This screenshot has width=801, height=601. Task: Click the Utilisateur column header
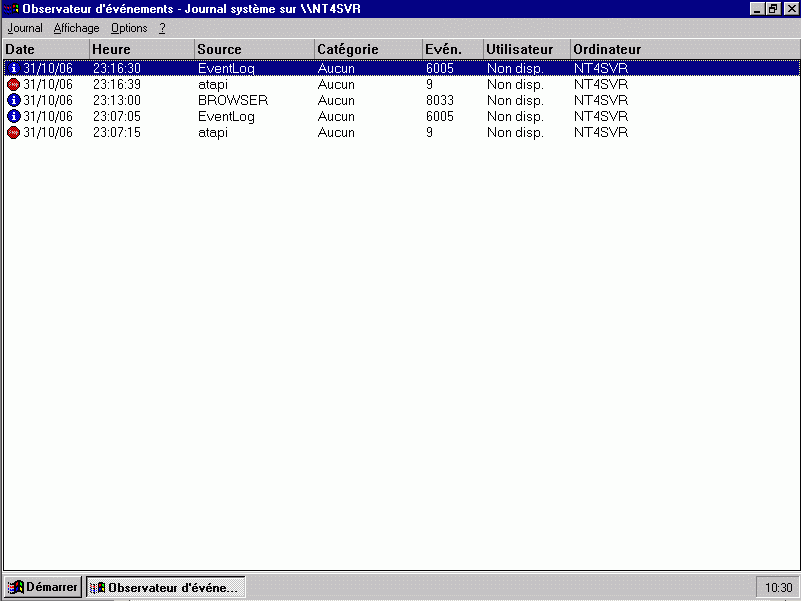pos(526,49)
